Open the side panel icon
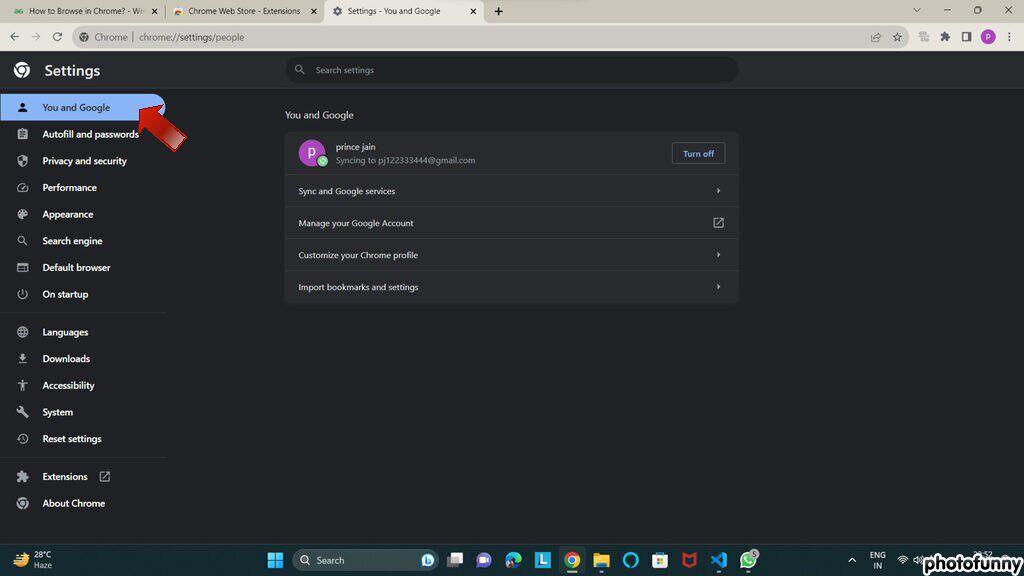Viewport: 1024px width, 576px height. click(x=967, y=37)
